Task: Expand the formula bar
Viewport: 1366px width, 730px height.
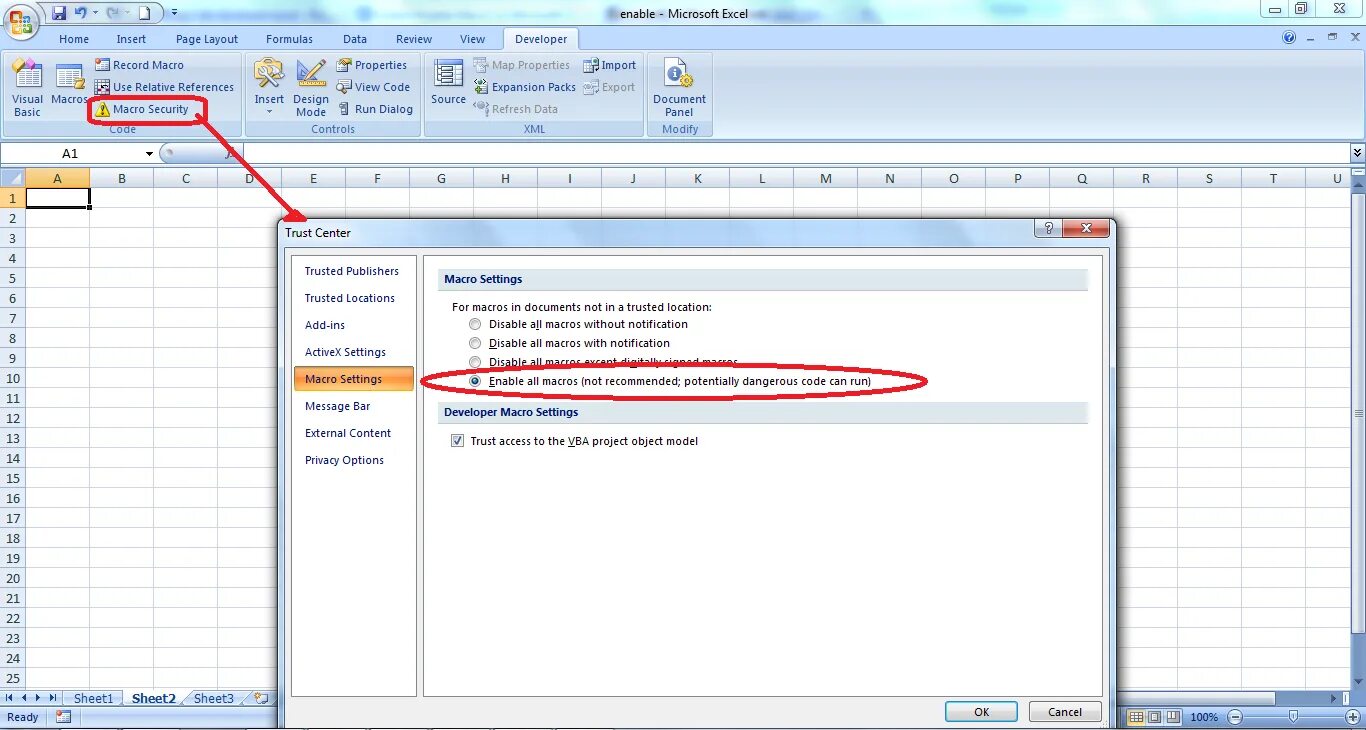Action: click(x=1357, y=153)
